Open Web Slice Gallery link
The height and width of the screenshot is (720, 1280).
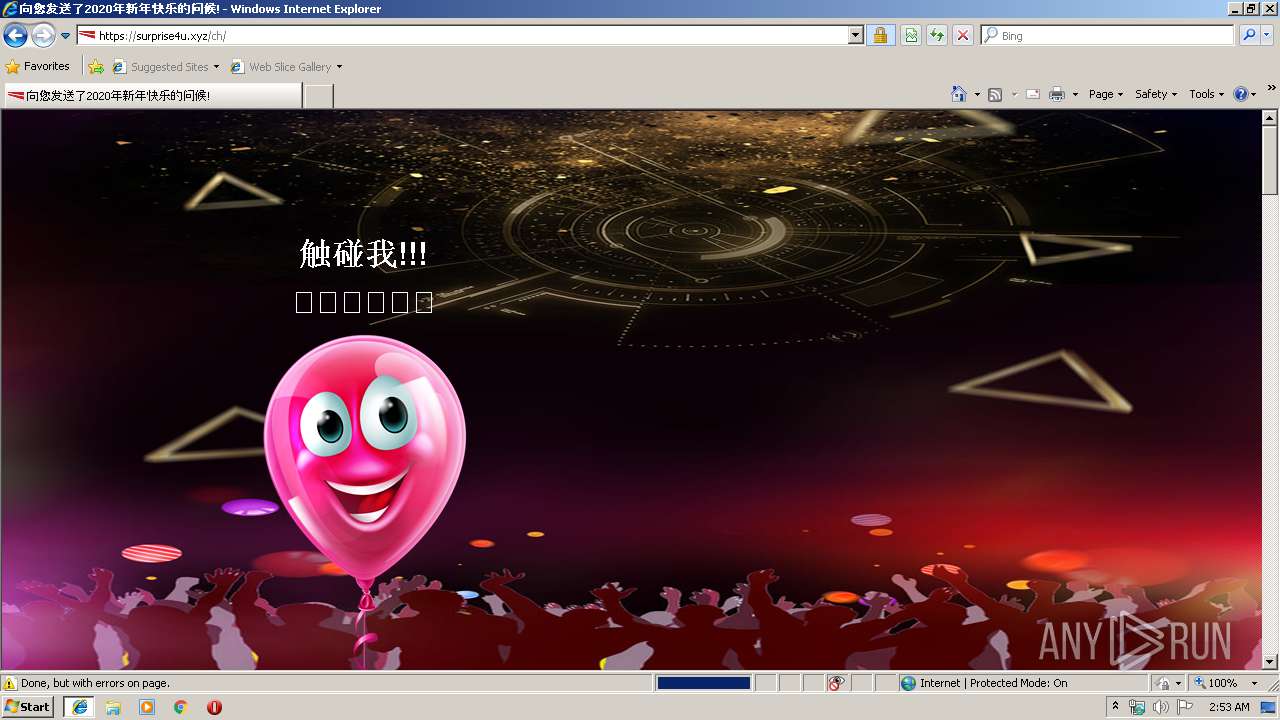pyautogui.click(x=281, y=67)
